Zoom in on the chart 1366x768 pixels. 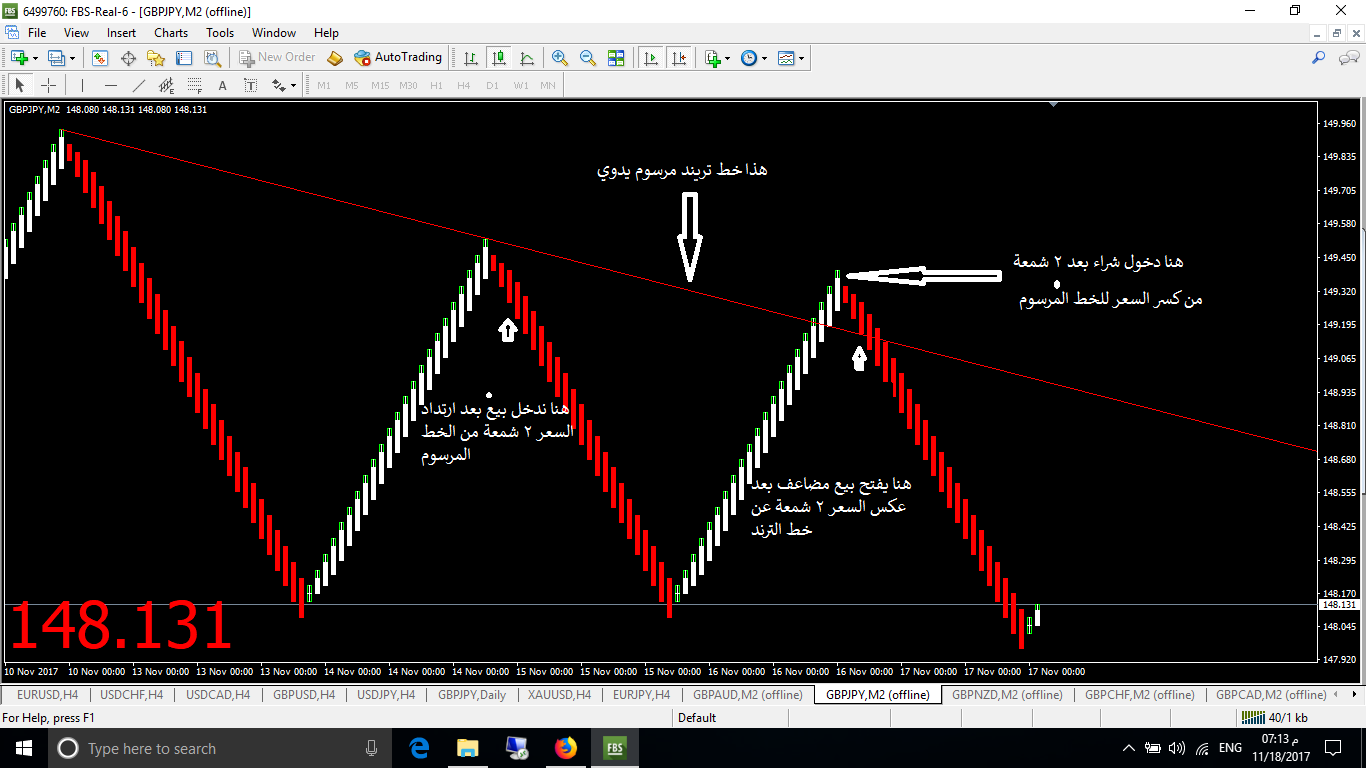[x=560, y=58]
